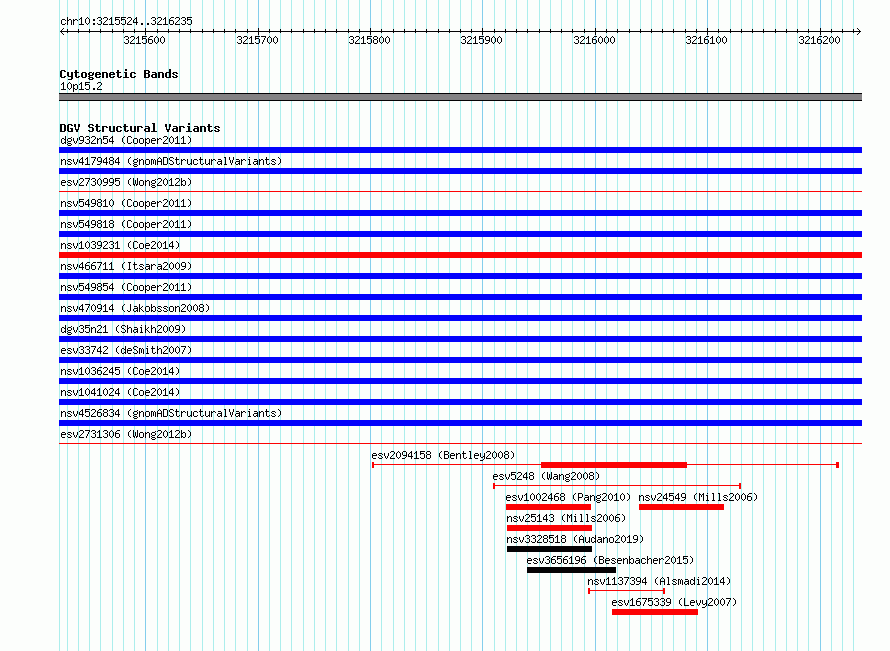Open the nsv1039231 (Coe2014) variant
The height and width of the screenshot is (651, 890).
click(x=120, y=245)
